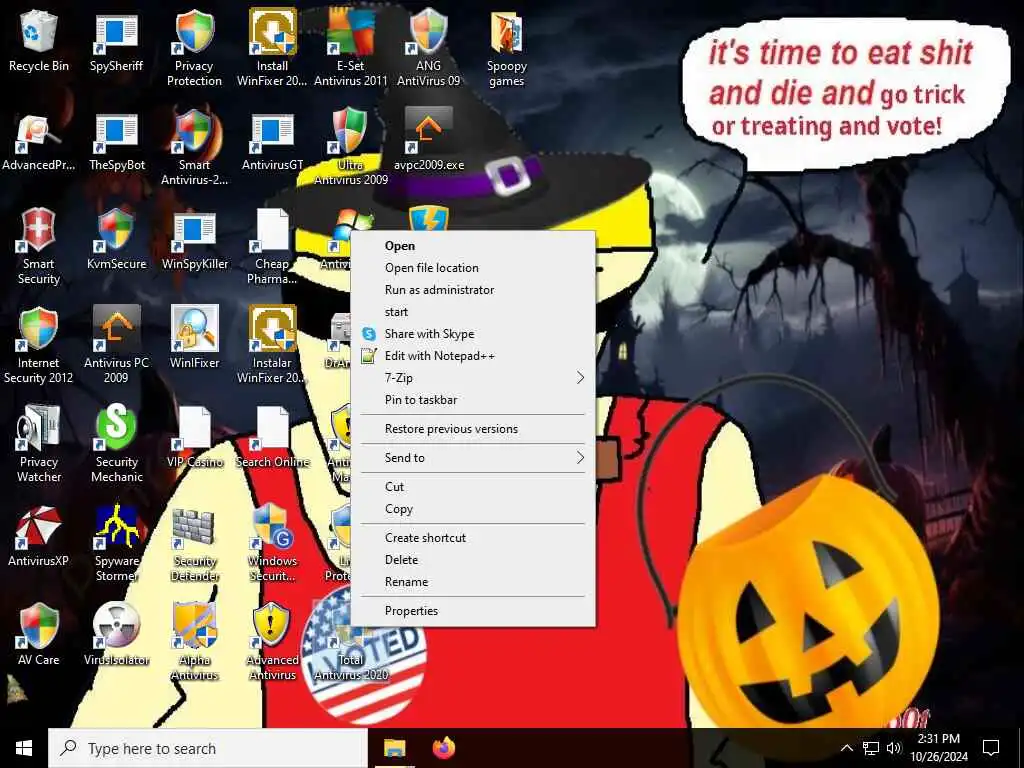Focus the Type here to search box
1024x768 pixels.
pos(208,748)
